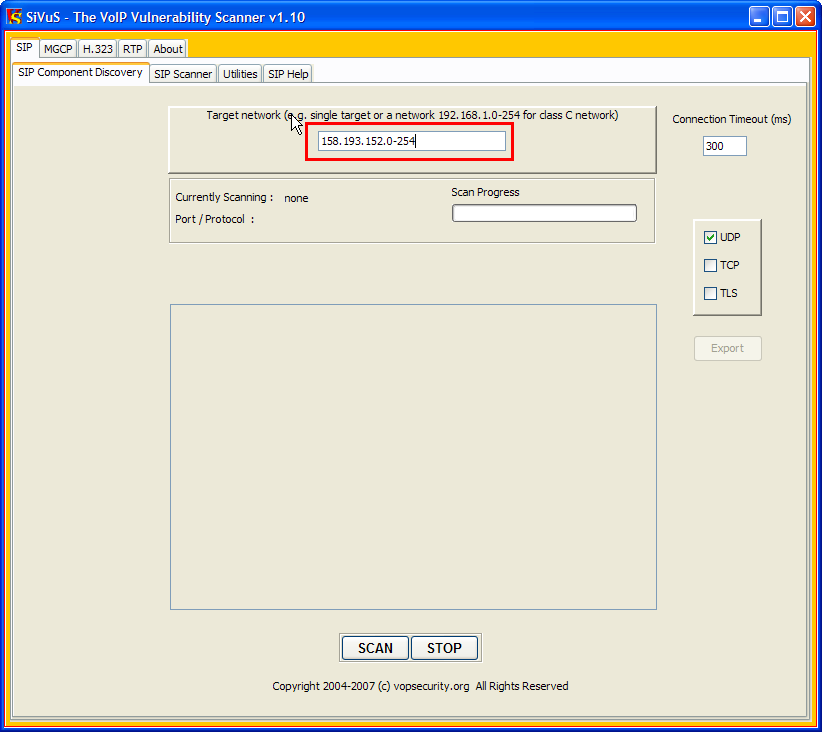Close the SiVuS window
This screenshot has height=732, width=822.
coord(805,17)
